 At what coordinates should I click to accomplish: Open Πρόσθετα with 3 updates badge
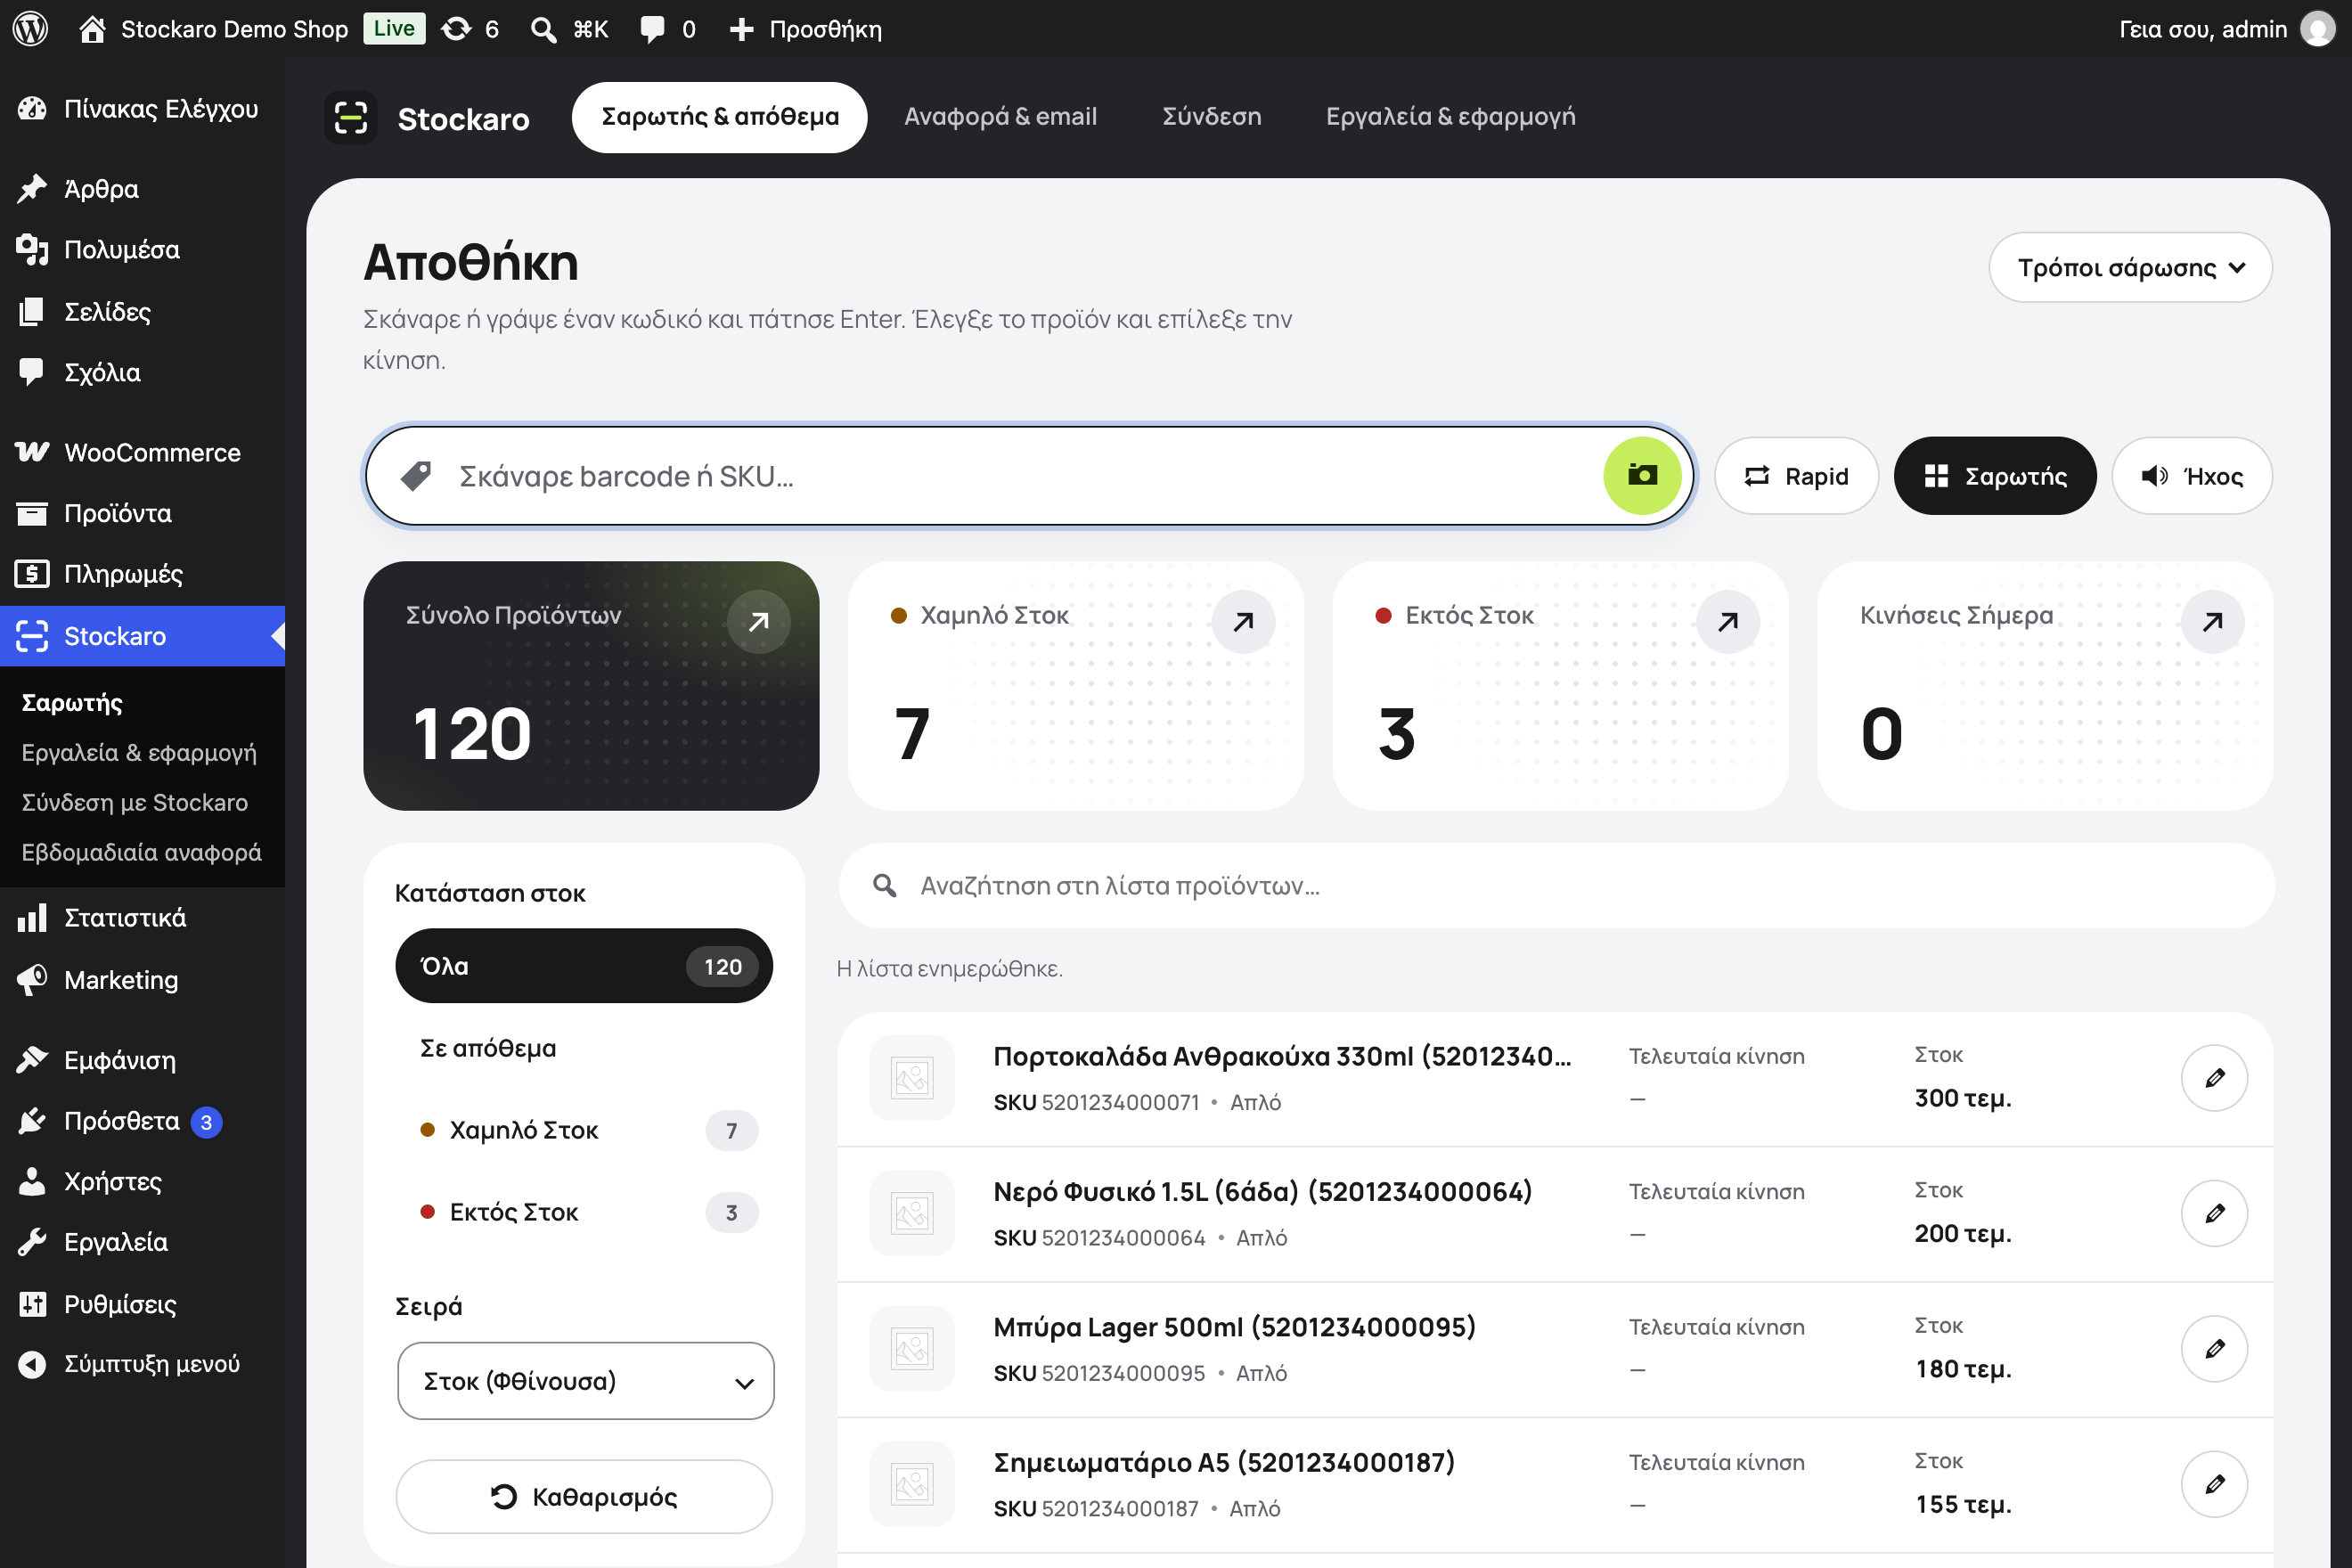pyautogui.click(x=142, y=1121)
